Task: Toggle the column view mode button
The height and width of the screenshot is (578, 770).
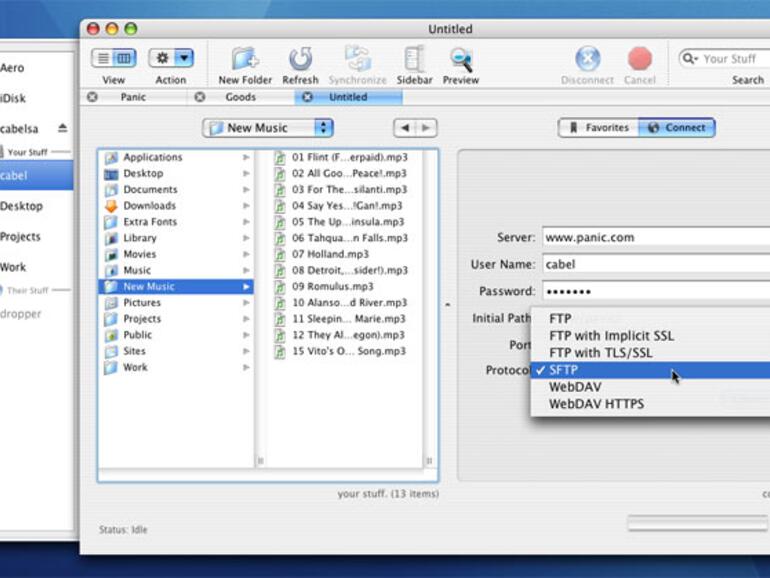Action: (x=124, y=59)
